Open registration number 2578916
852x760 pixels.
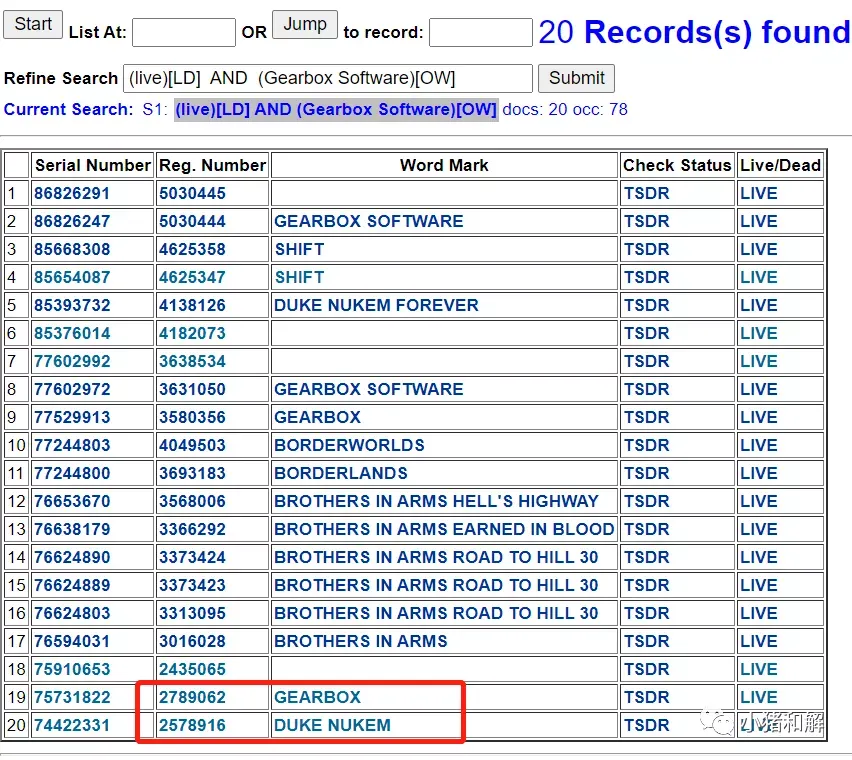coord(192,725)
